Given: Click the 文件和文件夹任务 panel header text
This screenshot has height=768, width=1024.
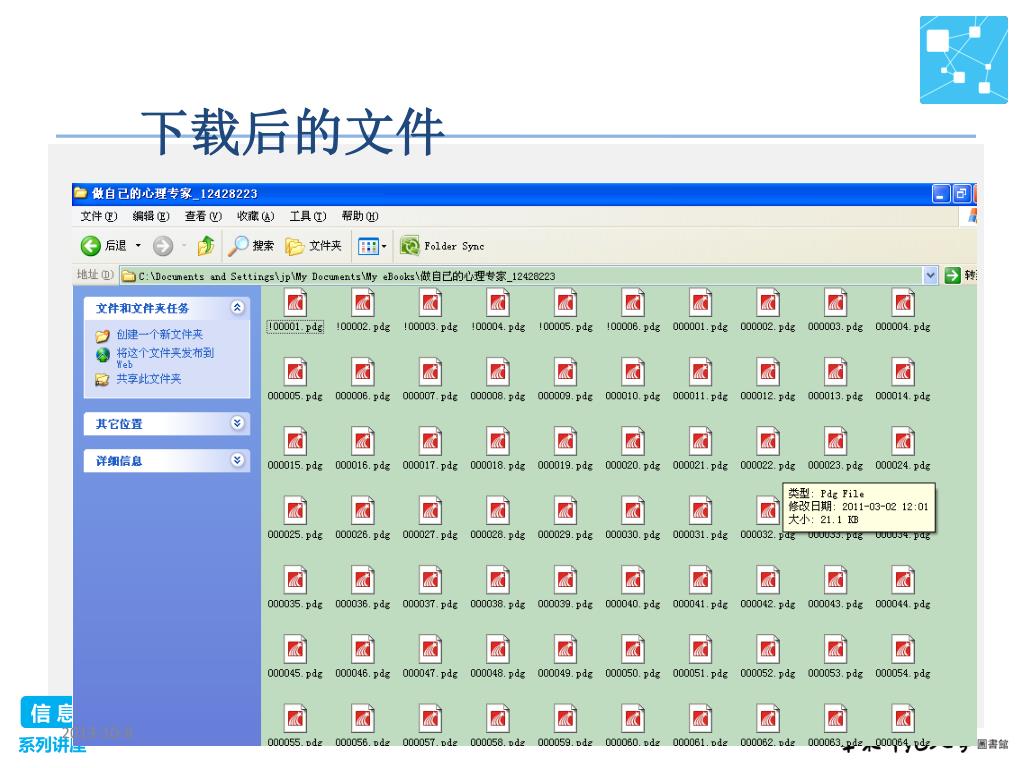Looking at the screenshot, I should coord(142,308).
